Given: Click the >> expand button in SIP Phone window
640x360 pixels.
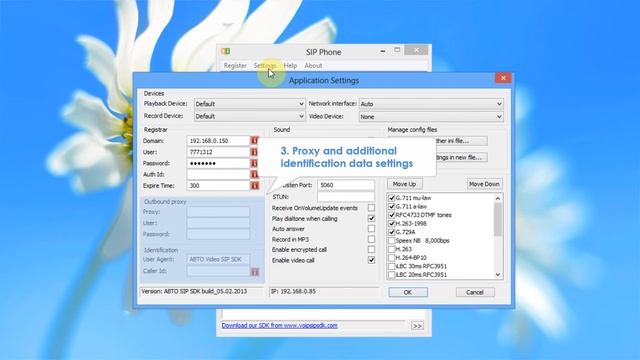Looking at the screenshot, I should coord(417,326).
